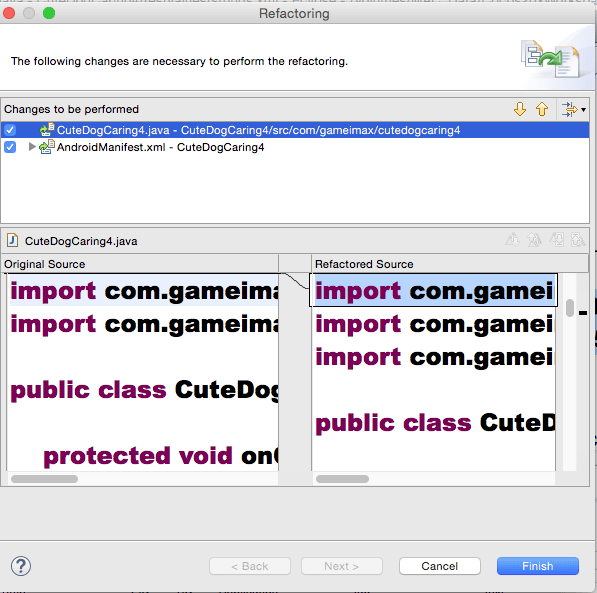Select the previous change up arrow
597x593 pixels.
tap(542, 109)
